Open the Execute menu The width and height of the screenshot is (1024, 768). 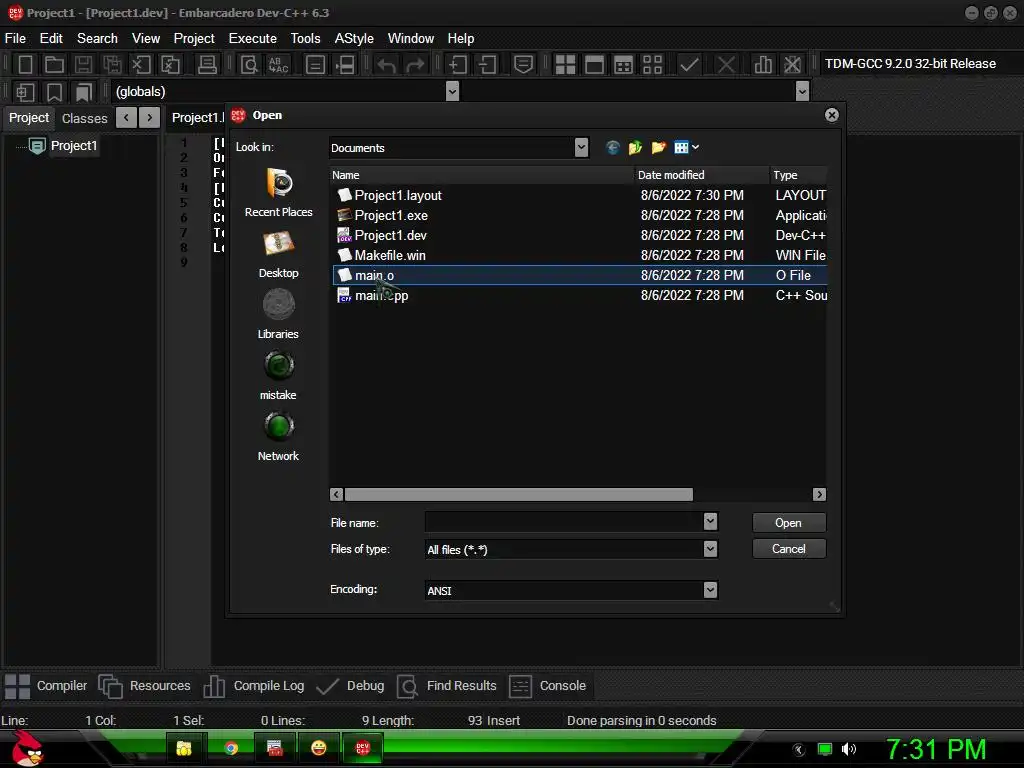(x=253, y=39)
